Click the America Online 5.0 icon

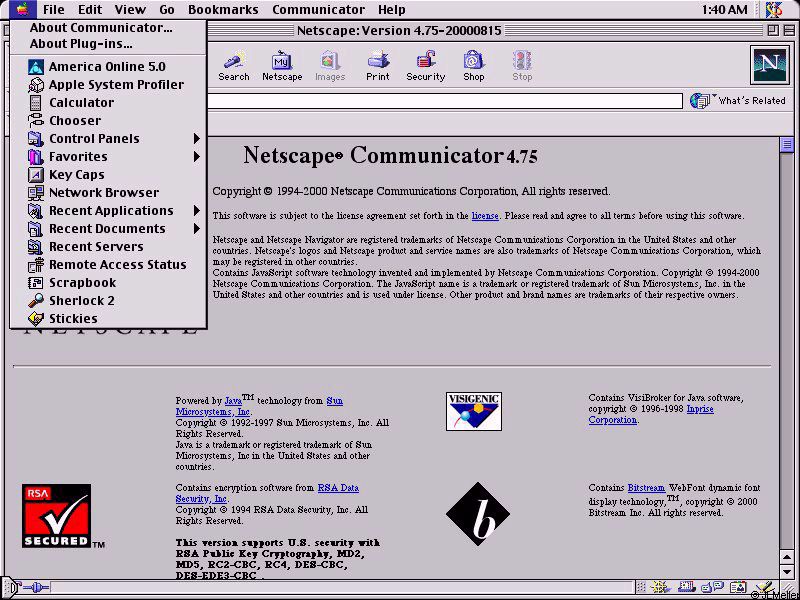coord(36,67)
